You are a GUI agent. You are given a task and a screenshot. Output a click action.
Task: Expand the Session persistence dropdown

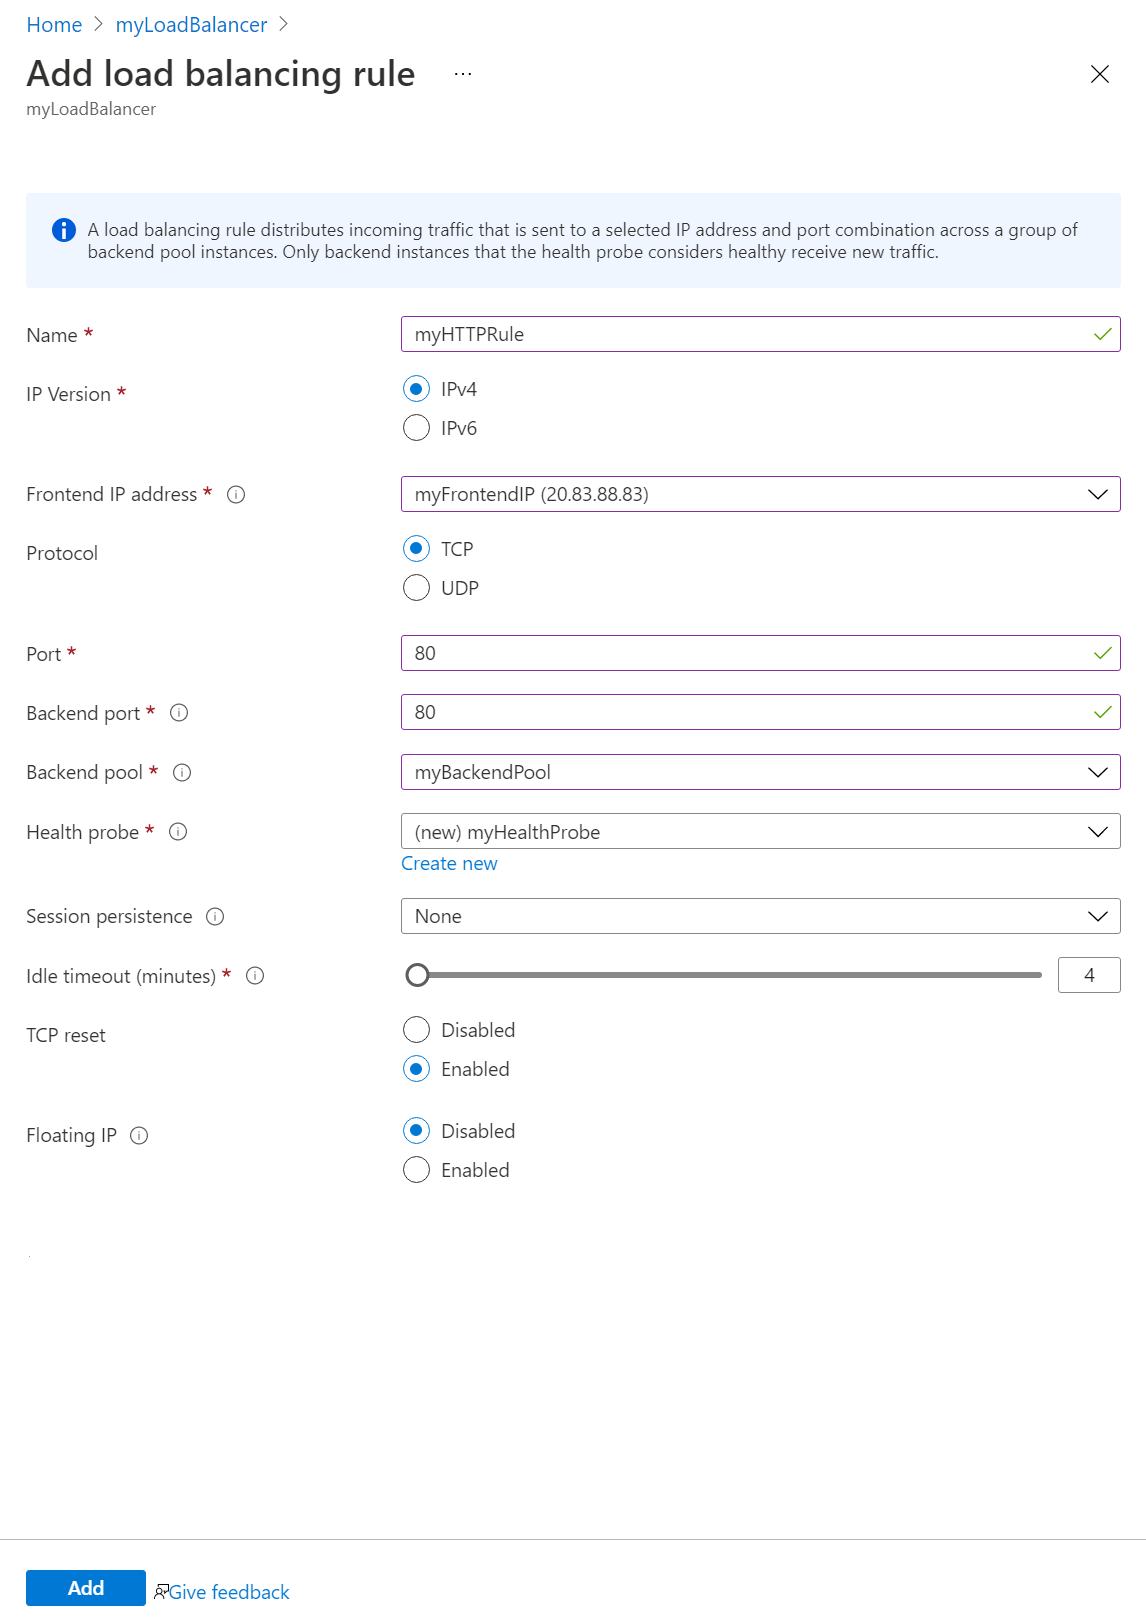tap(760, 916)
